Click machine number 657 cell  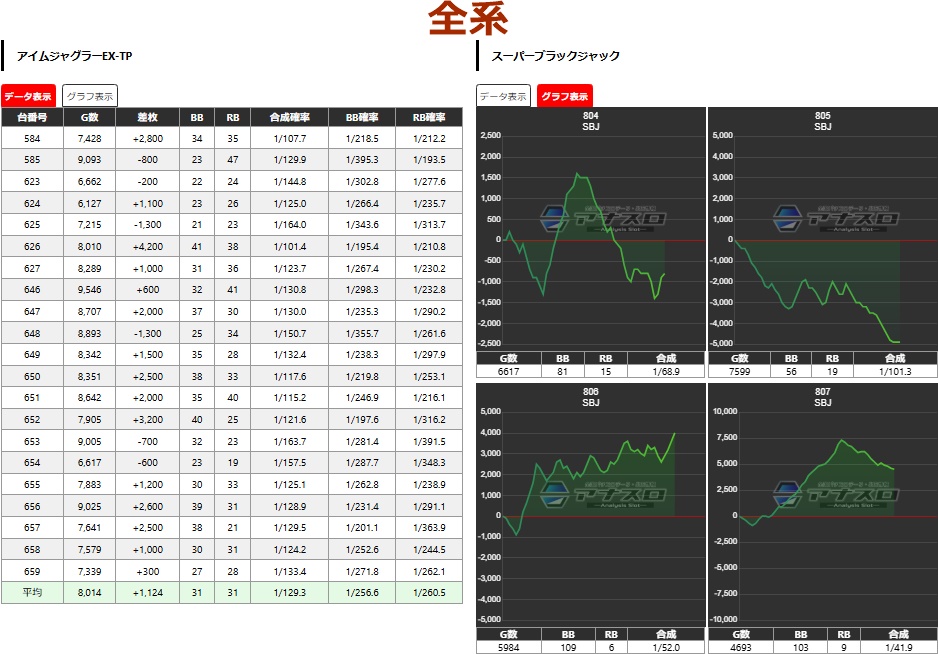tap(32, 528)
